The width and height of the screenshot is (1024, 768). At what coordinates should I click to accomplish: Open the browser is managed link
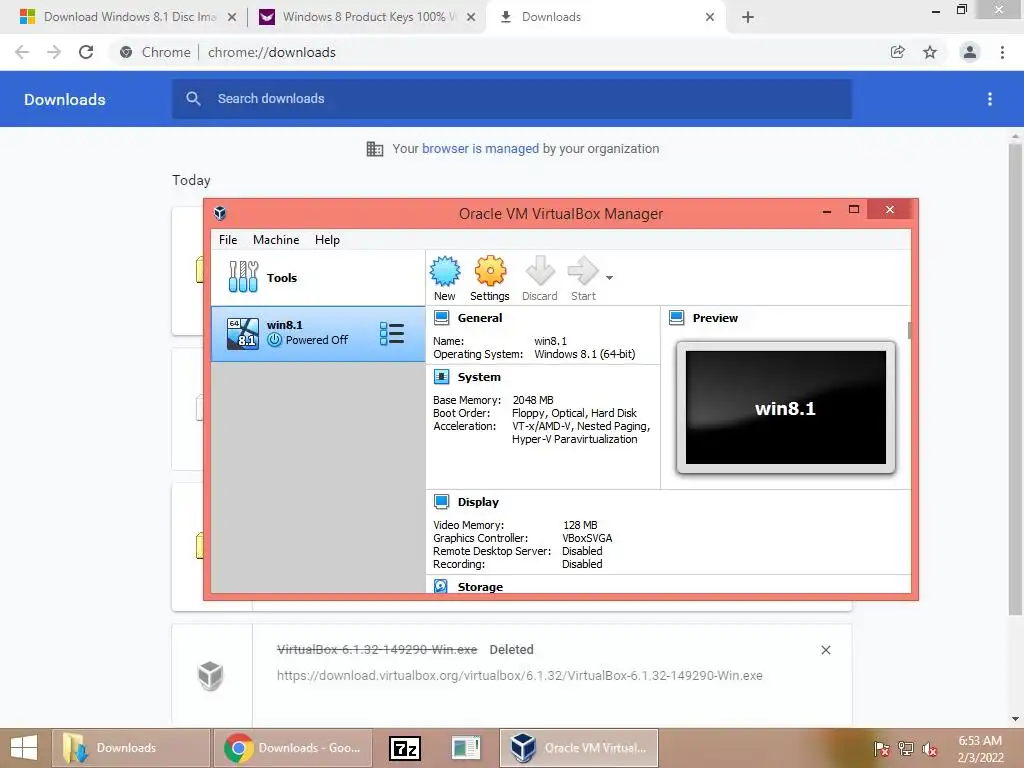480,148
